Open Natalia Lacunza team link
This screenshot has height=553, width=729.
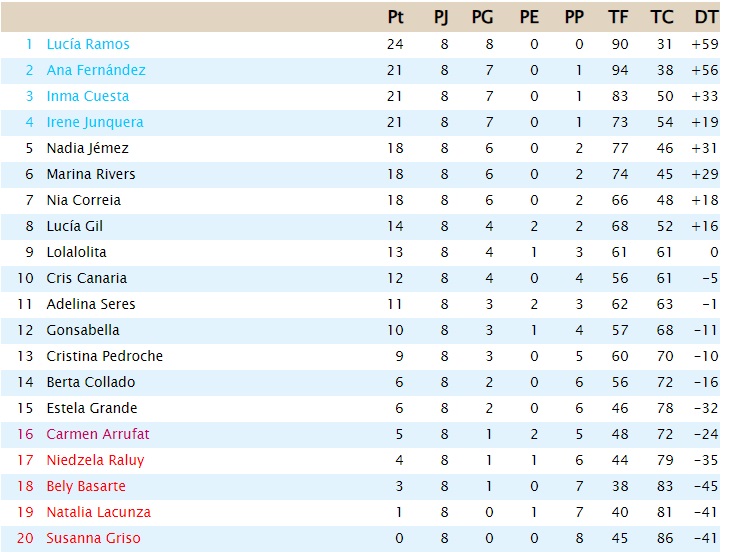point(99,513)
